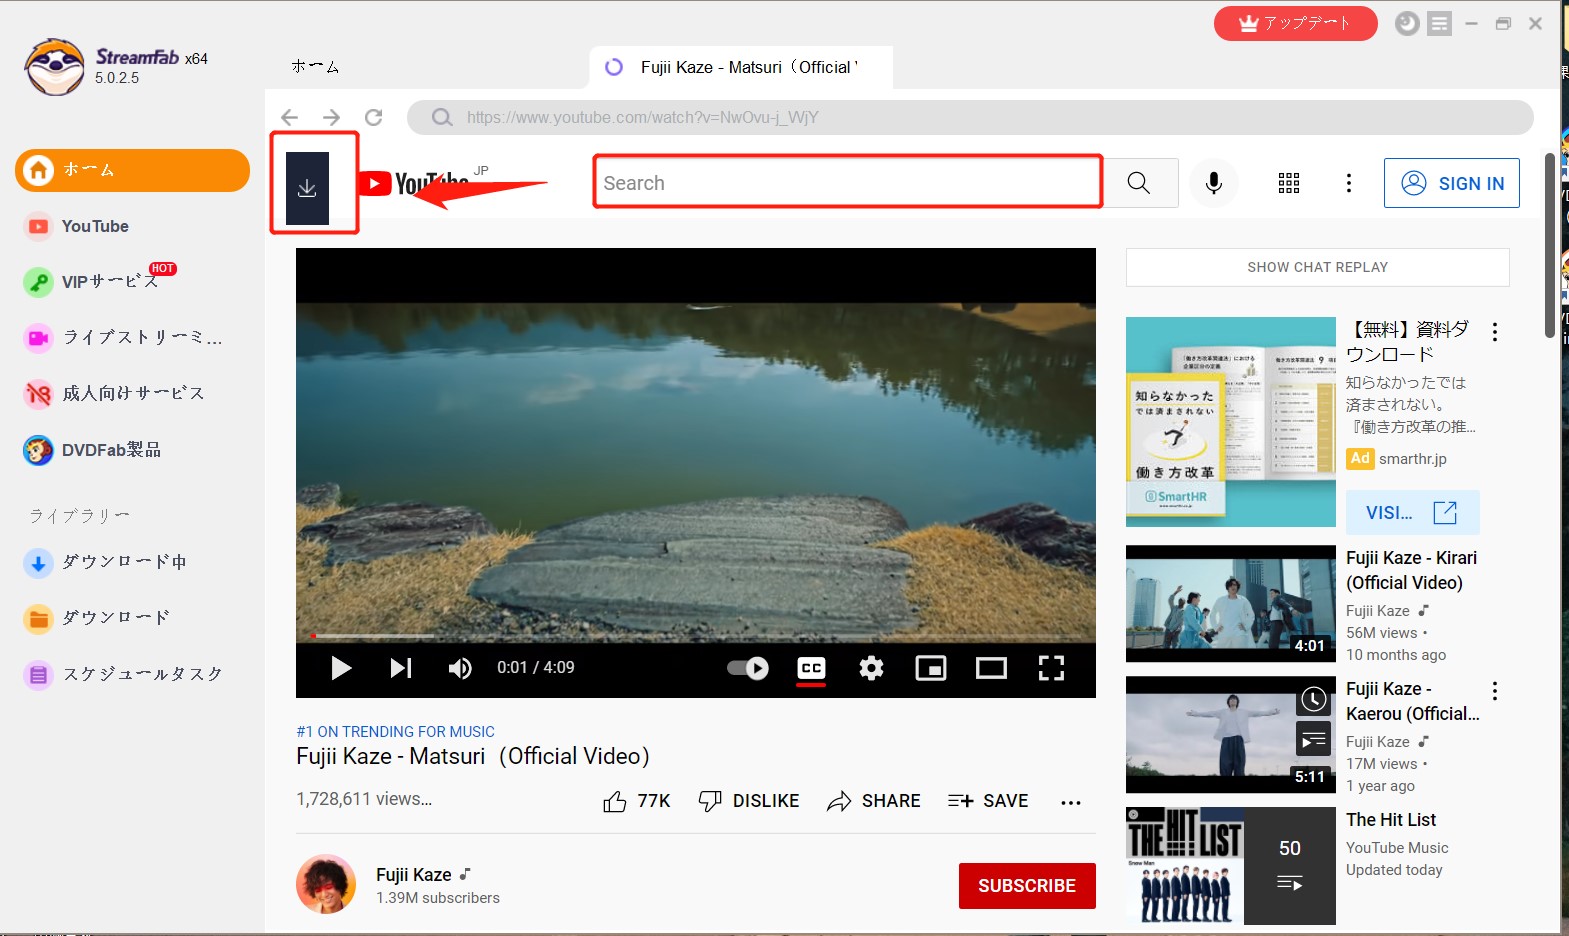Toggle the autoplay switch in player
Screen dimensions: 1569x936
(747, 668)
